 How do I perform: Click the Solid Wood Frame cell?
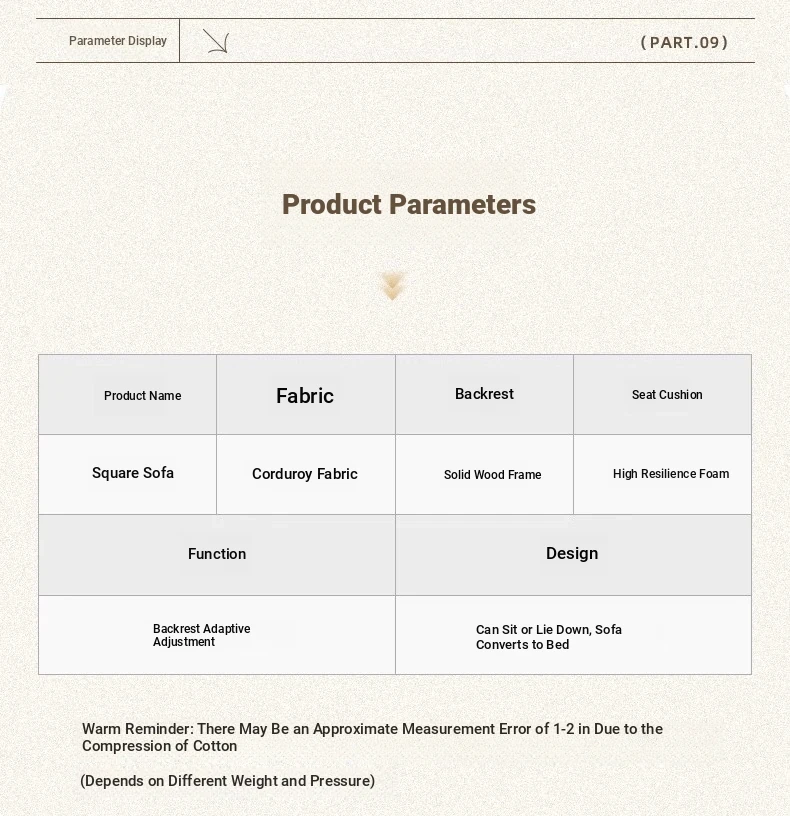point(485,474)
